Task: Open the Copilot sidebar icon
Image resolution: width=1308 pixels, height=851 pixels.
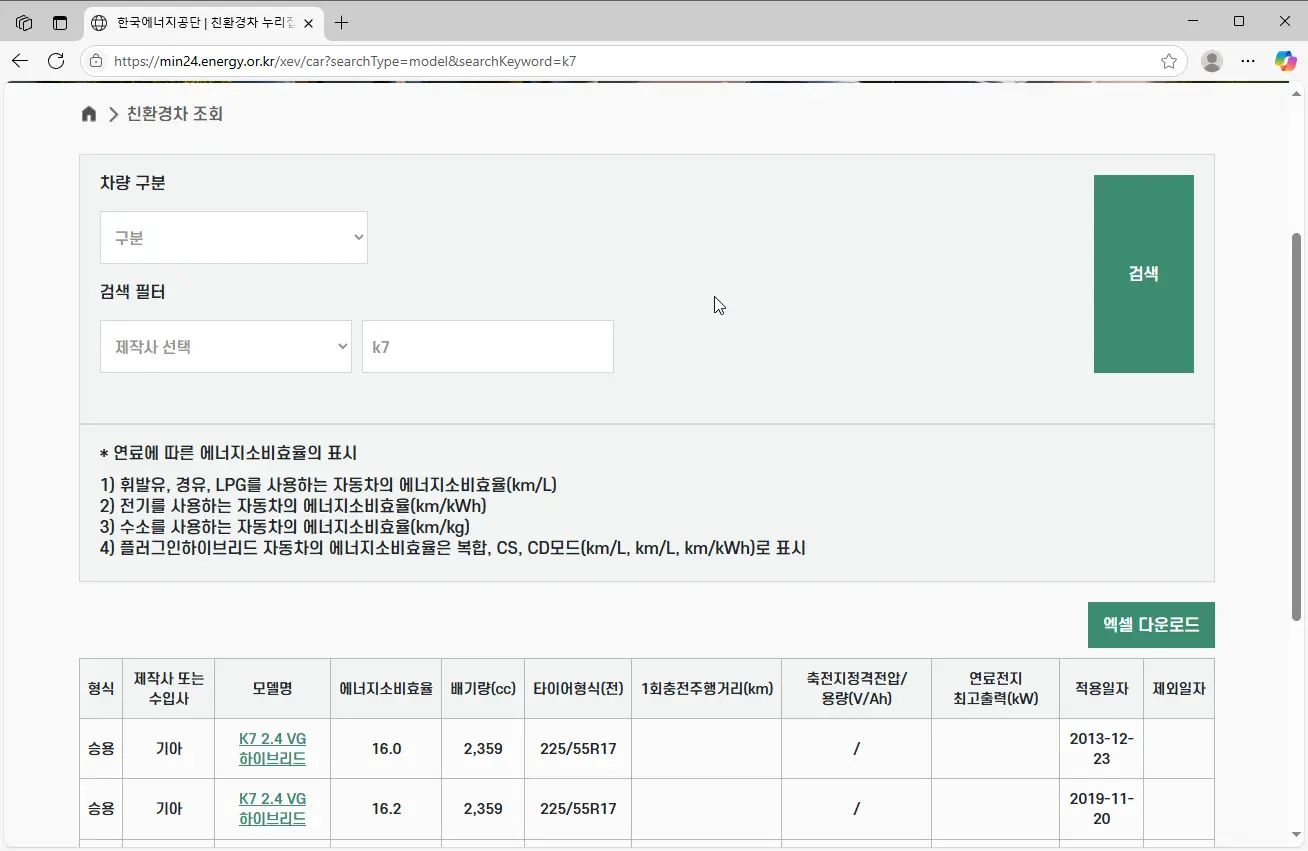Action: click(x=1285, y=61)
